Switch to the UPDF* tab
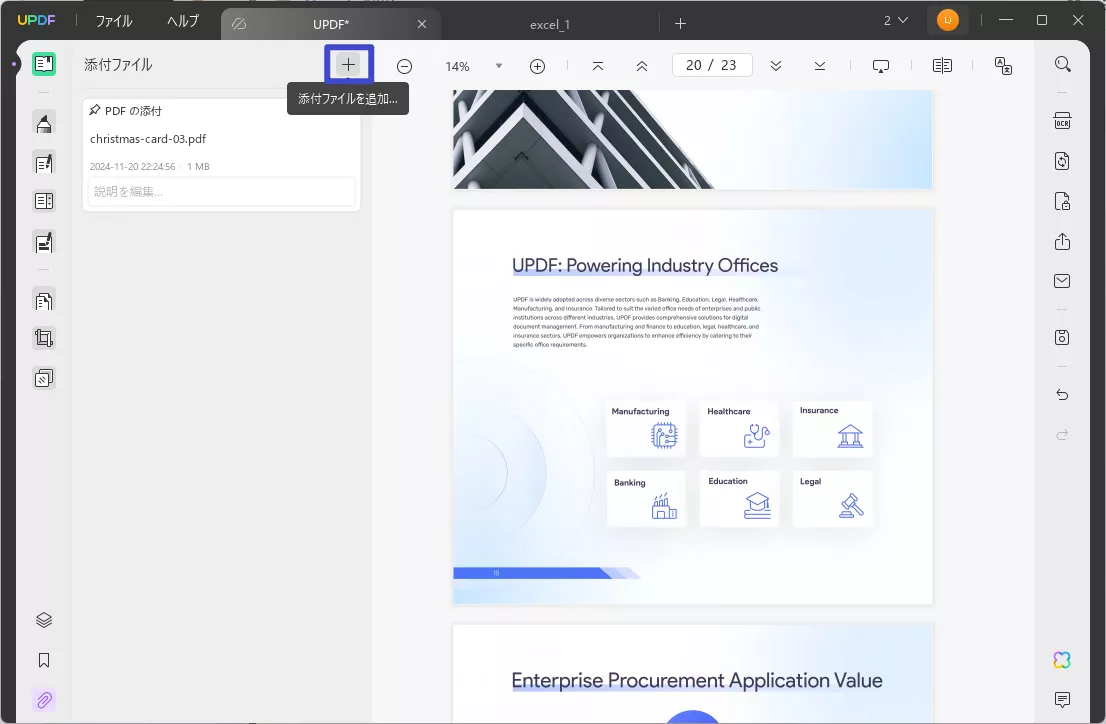 point(331,24)
